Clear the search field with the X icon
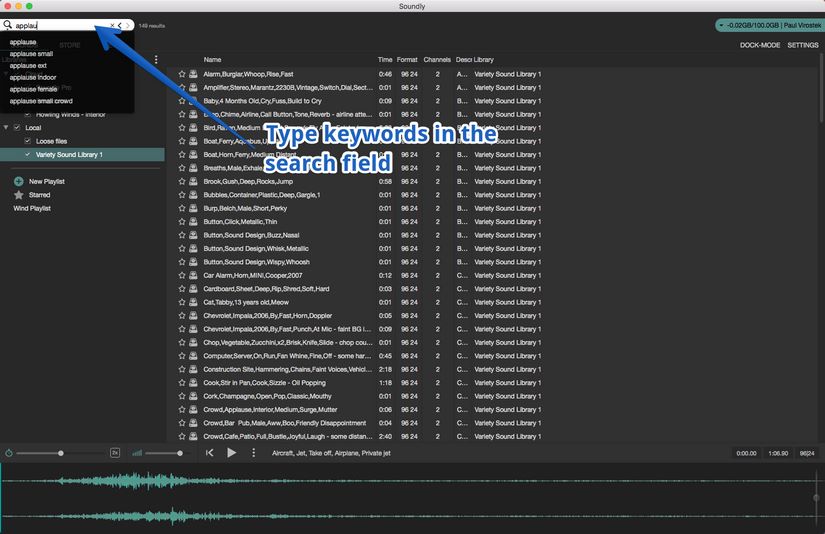The height and width of the screenshot is (534, 825). 112,25
